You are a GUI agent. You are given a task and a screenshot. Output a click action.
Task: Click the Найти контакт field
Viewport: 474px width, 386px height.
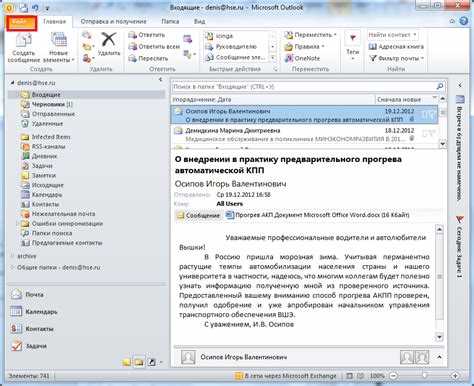[x=392, y=35]
